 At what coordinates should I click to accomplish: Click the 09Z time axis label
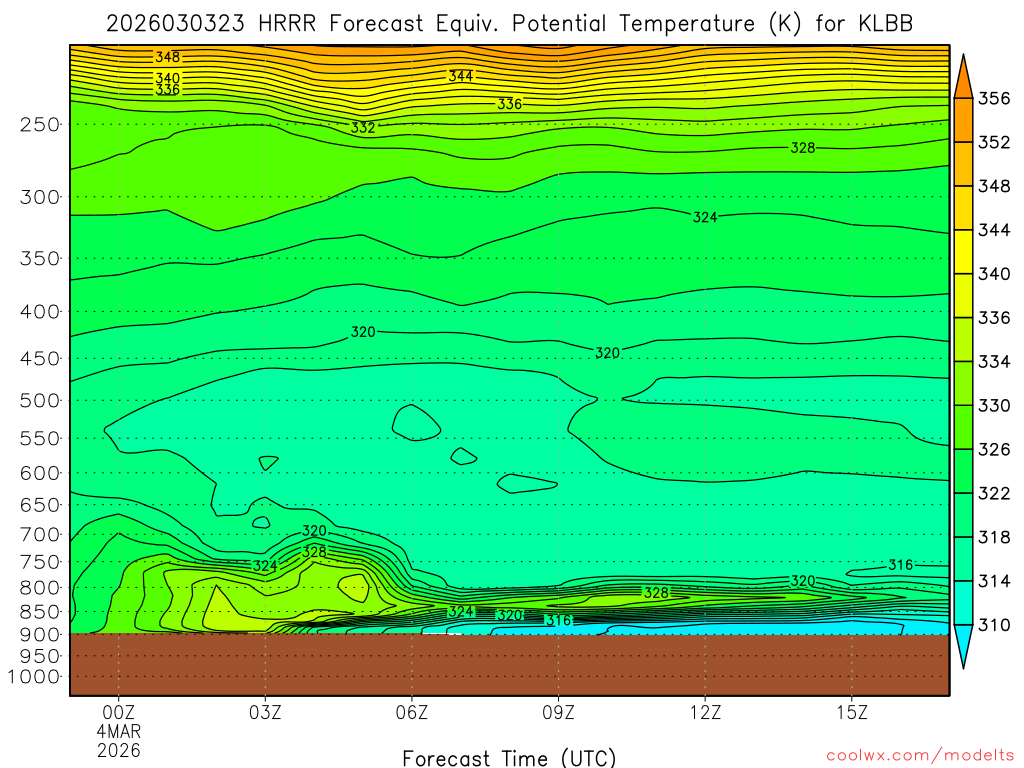(558, 712)
